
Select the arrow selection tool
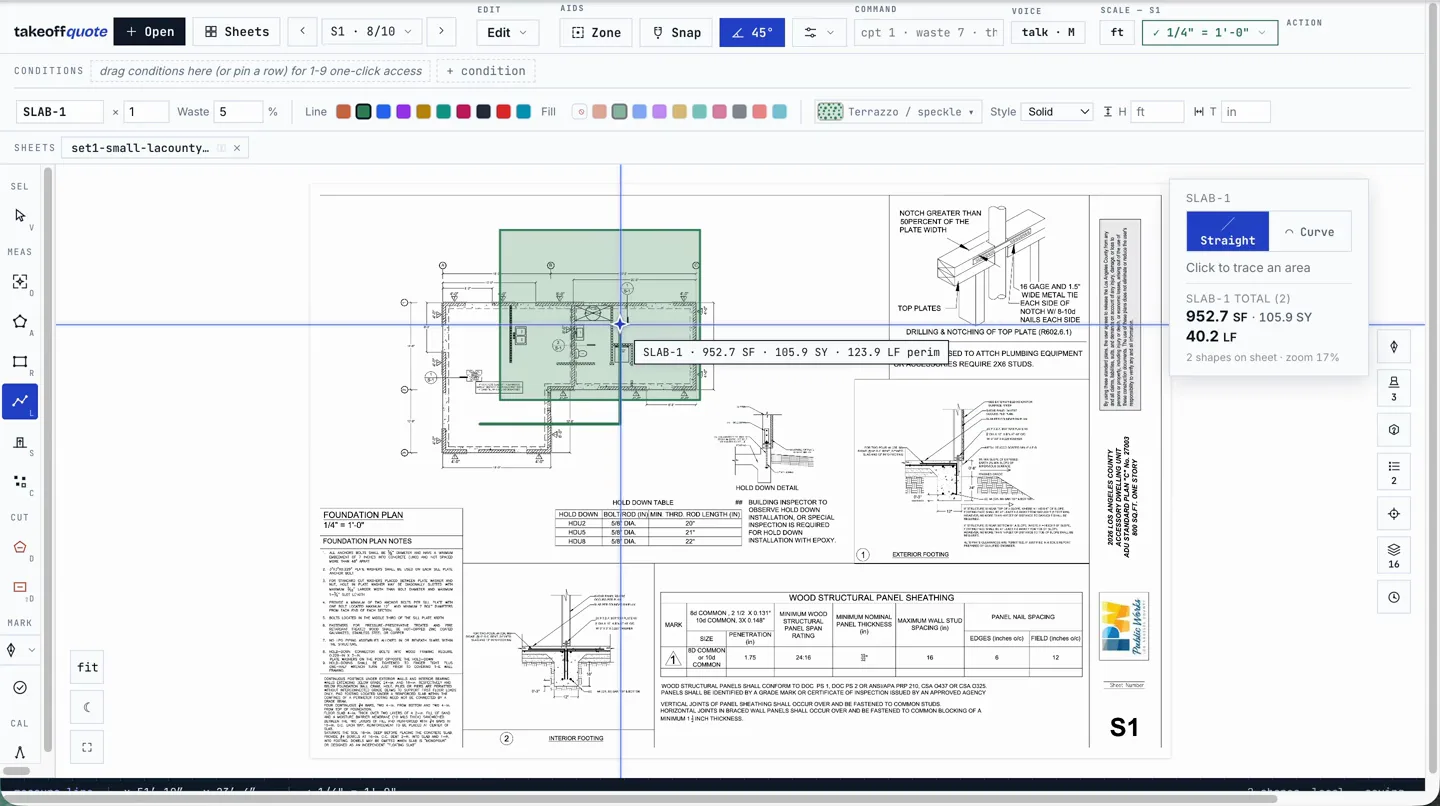pos(20,216)
